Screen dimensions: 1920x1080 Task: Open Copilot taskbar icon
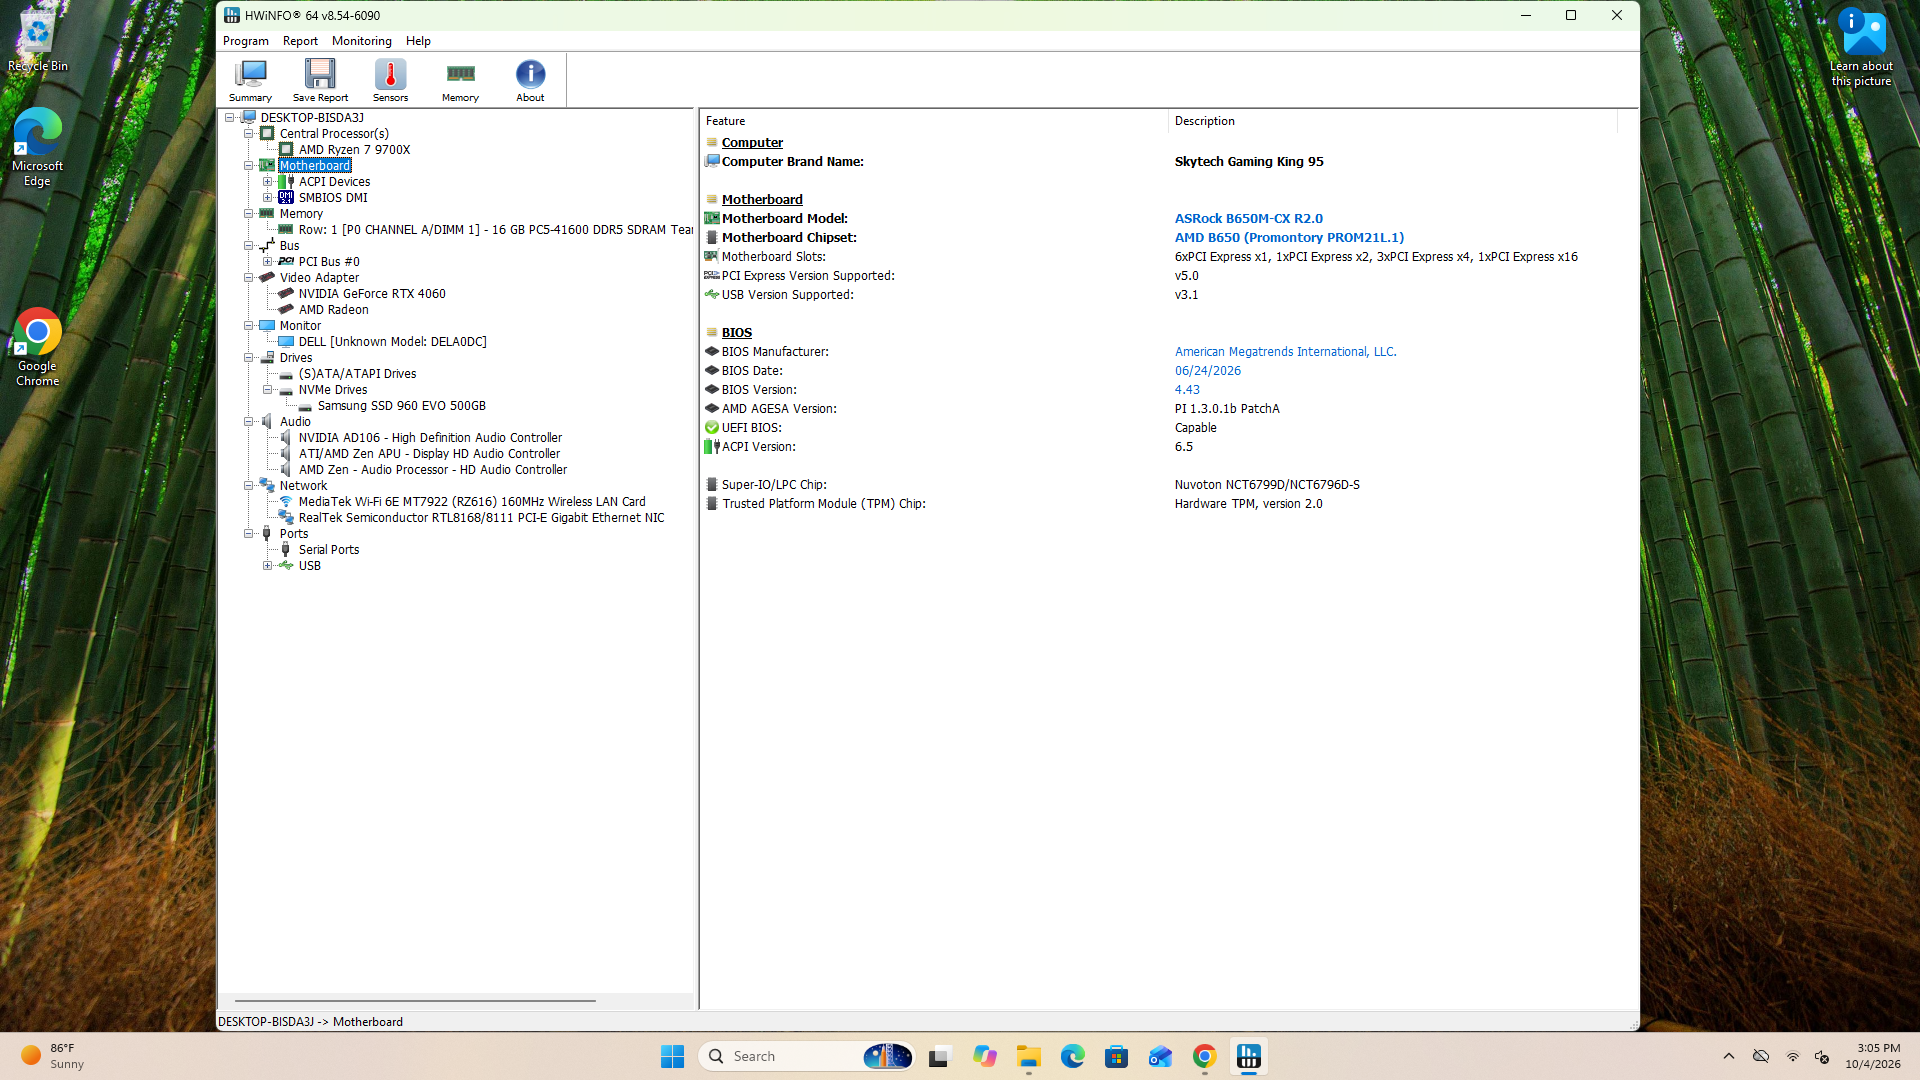pos(984,1056)
